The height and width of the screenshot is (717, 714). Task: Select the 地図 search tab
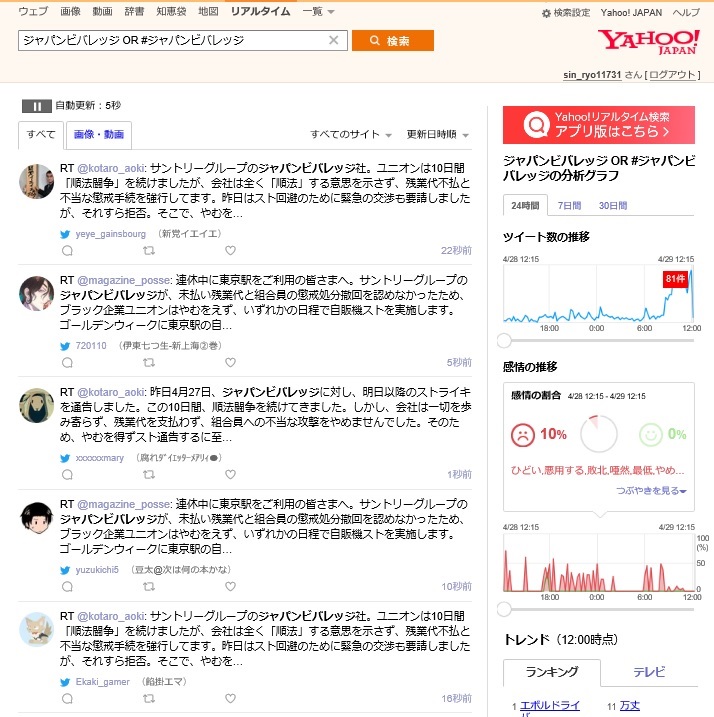[x=208, y=11]
